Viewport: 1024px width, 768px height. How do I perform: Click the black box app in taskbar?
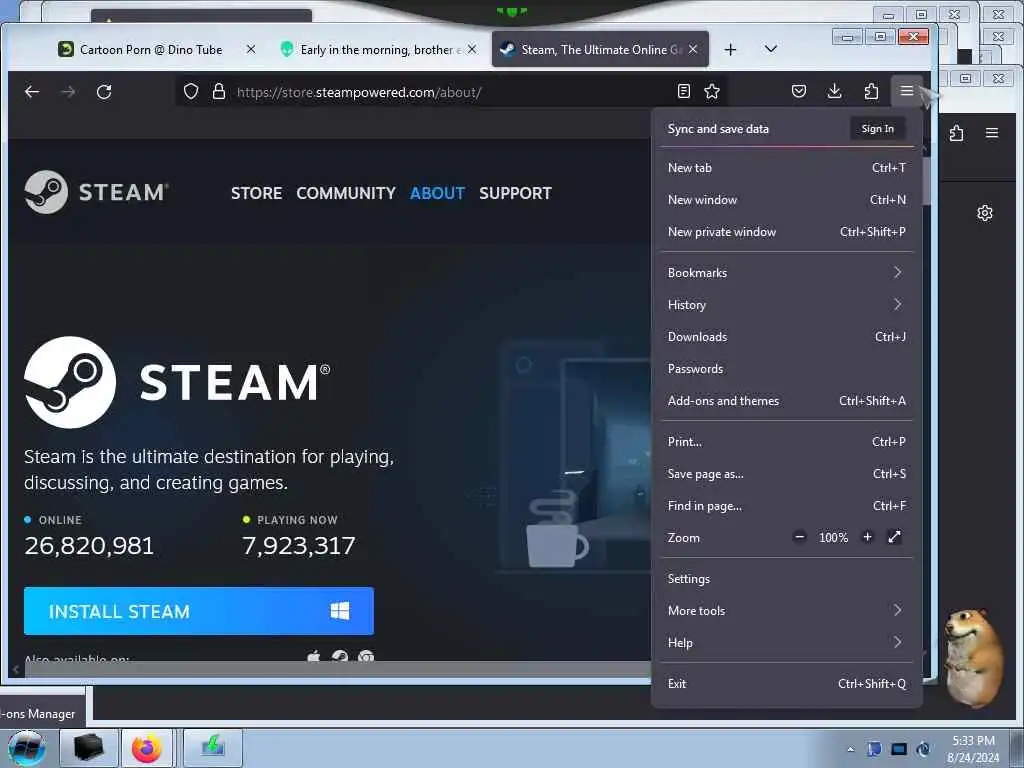(88, 748)
